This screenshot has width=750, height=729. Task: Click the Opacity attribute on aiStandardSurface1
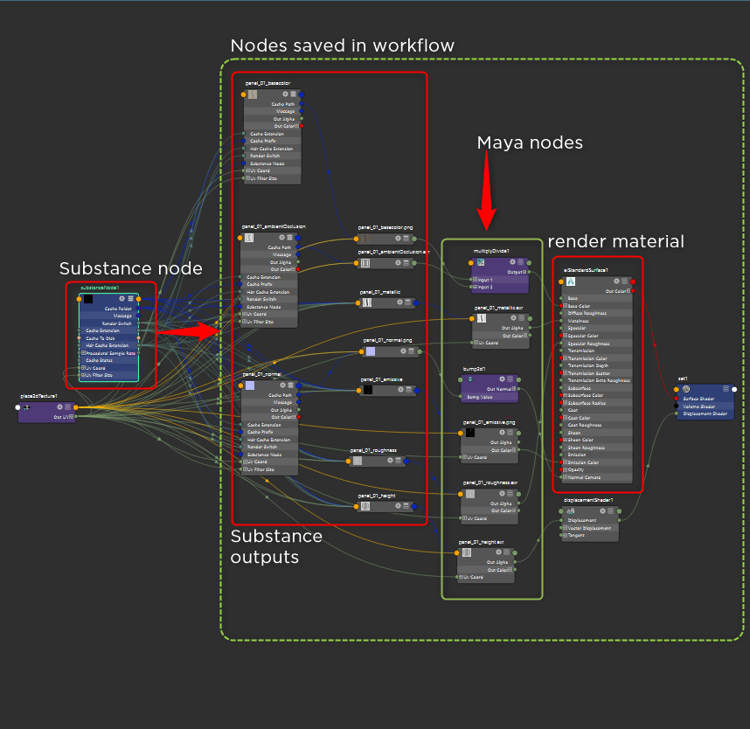[x=576, y=470]
